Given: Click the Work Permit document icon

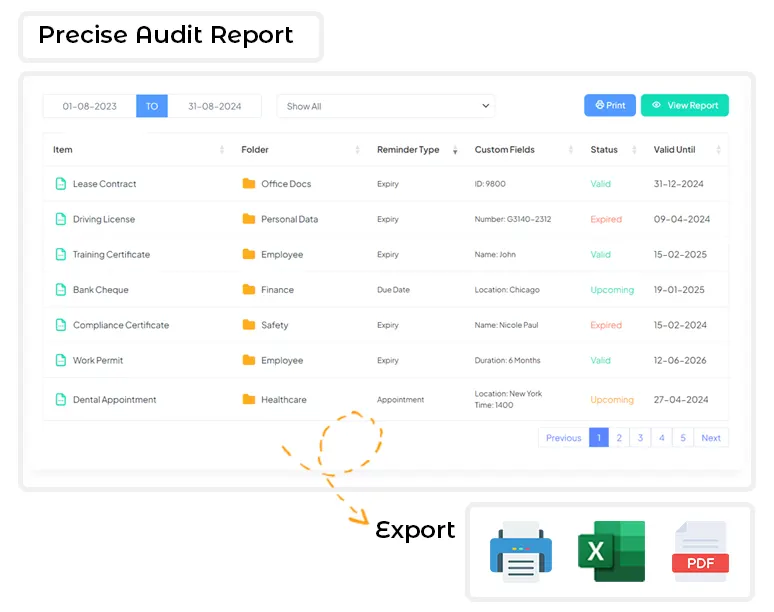Looking at the screenshot, I should (x=61, y=360).
